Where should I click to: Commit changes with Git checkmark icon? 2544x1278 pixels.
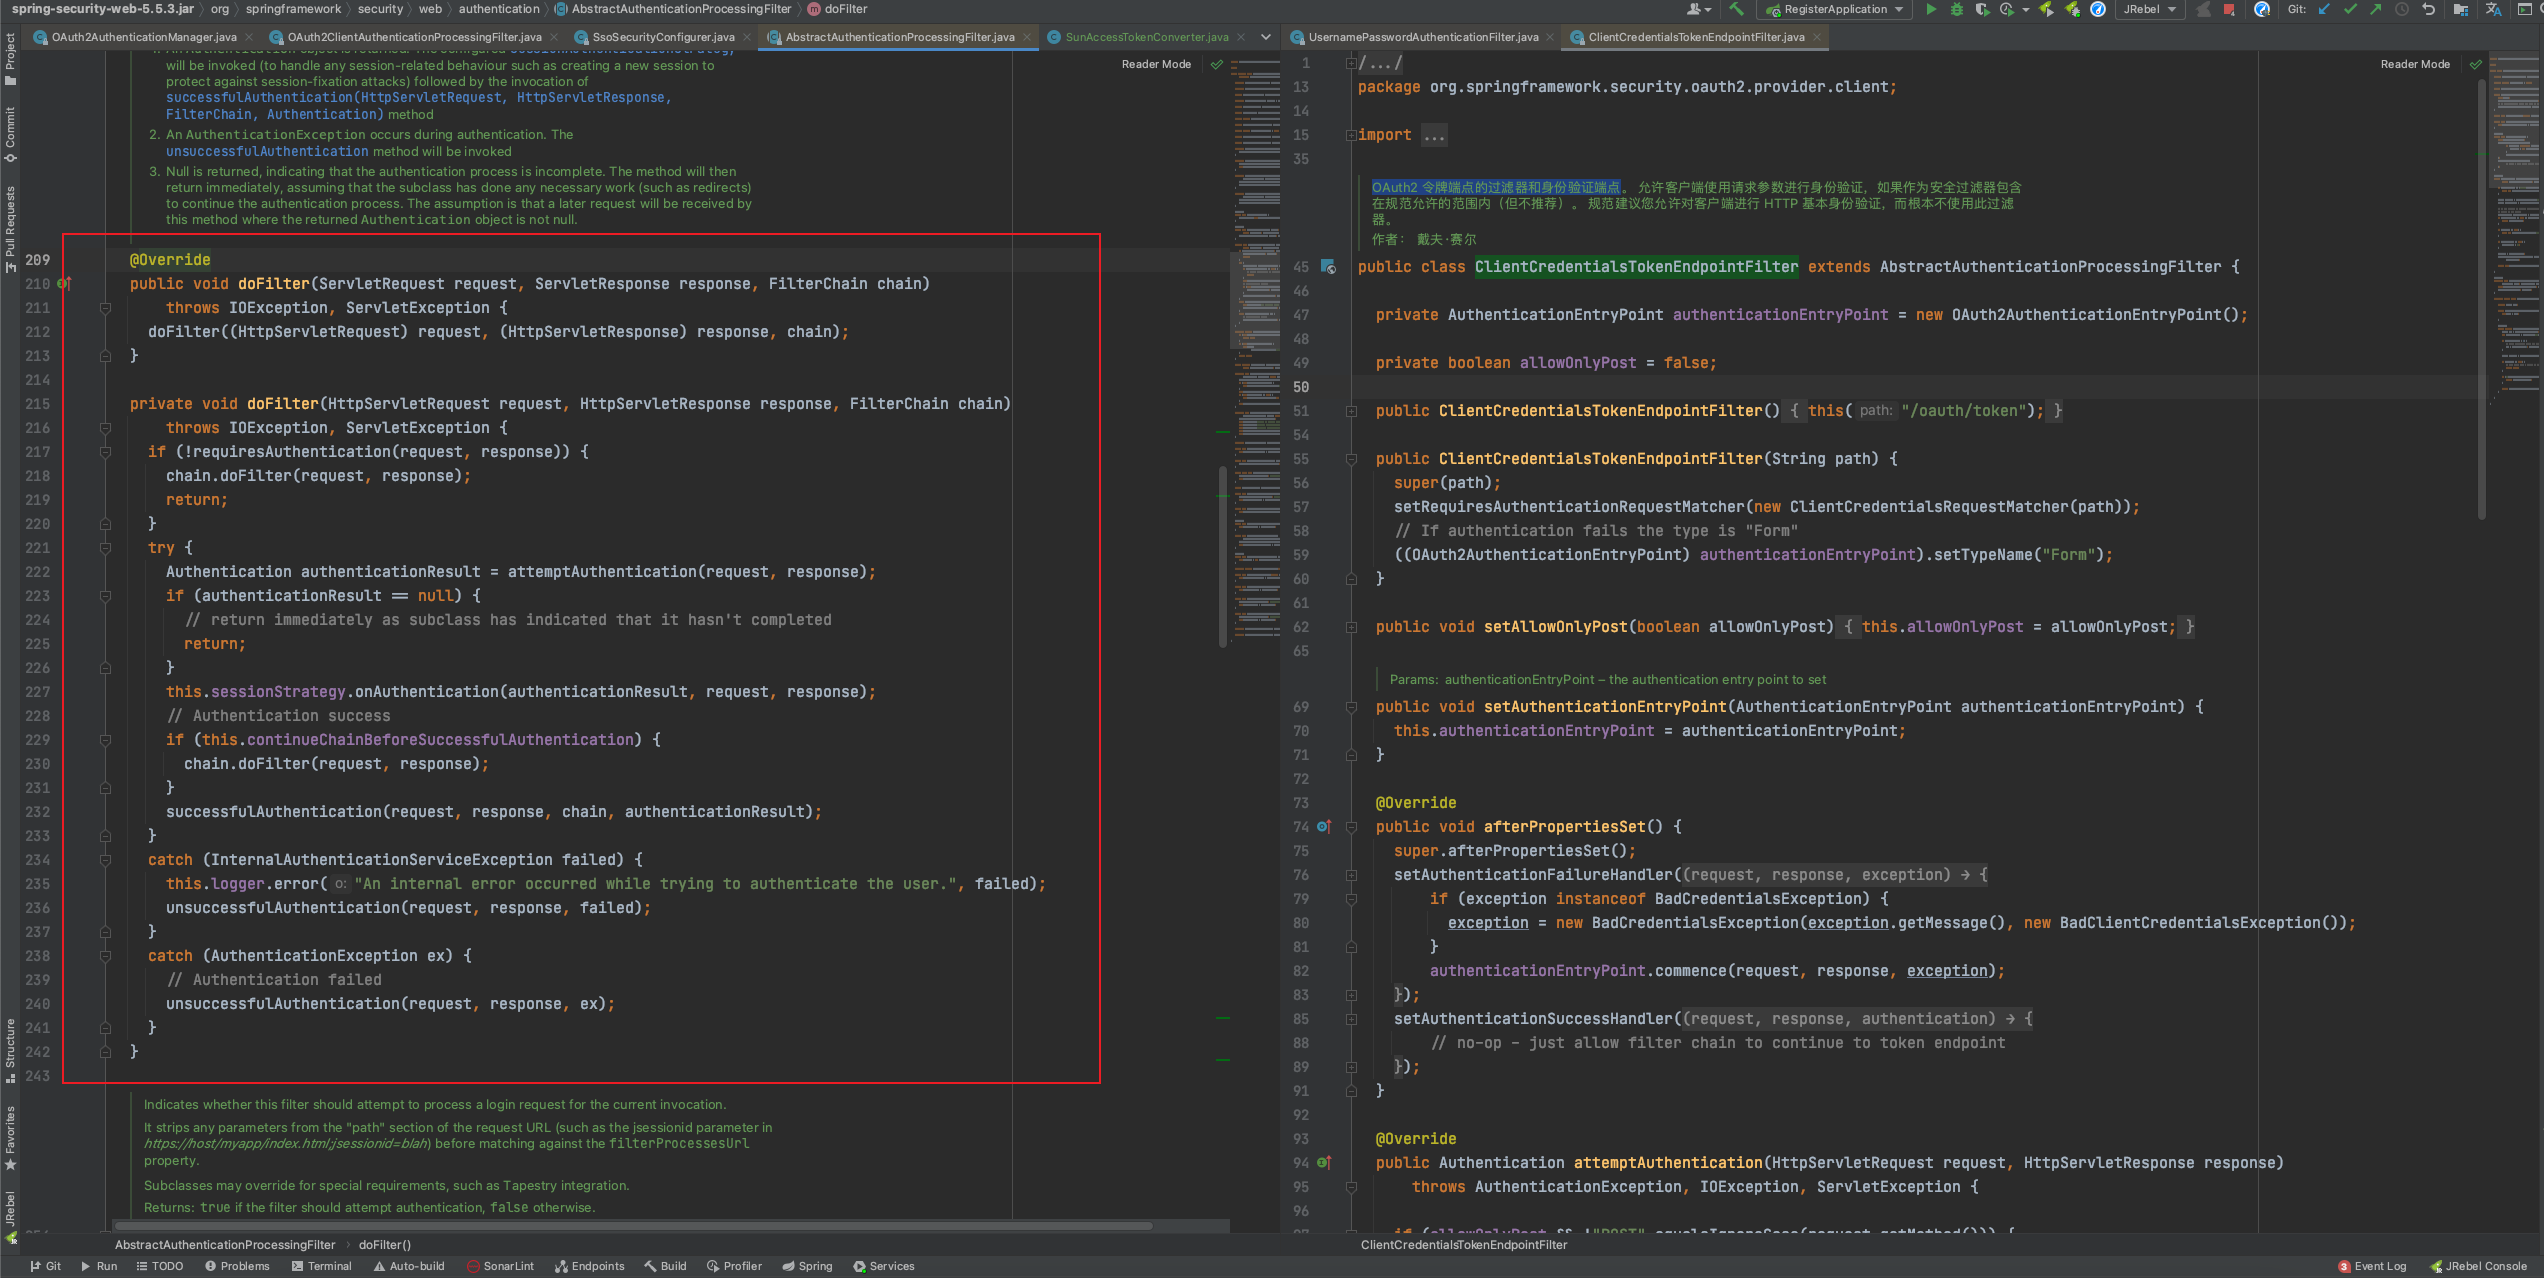coord(2350,9)
